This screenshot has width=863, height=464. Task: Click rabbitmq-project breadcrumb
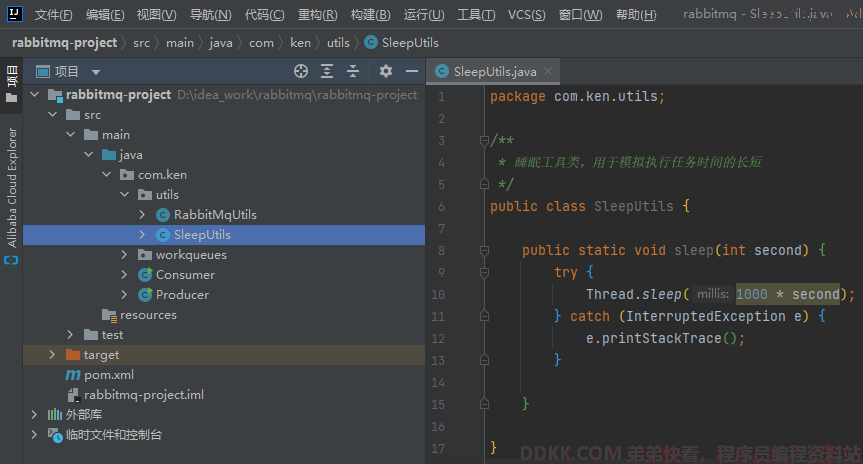tap(64, 42)
